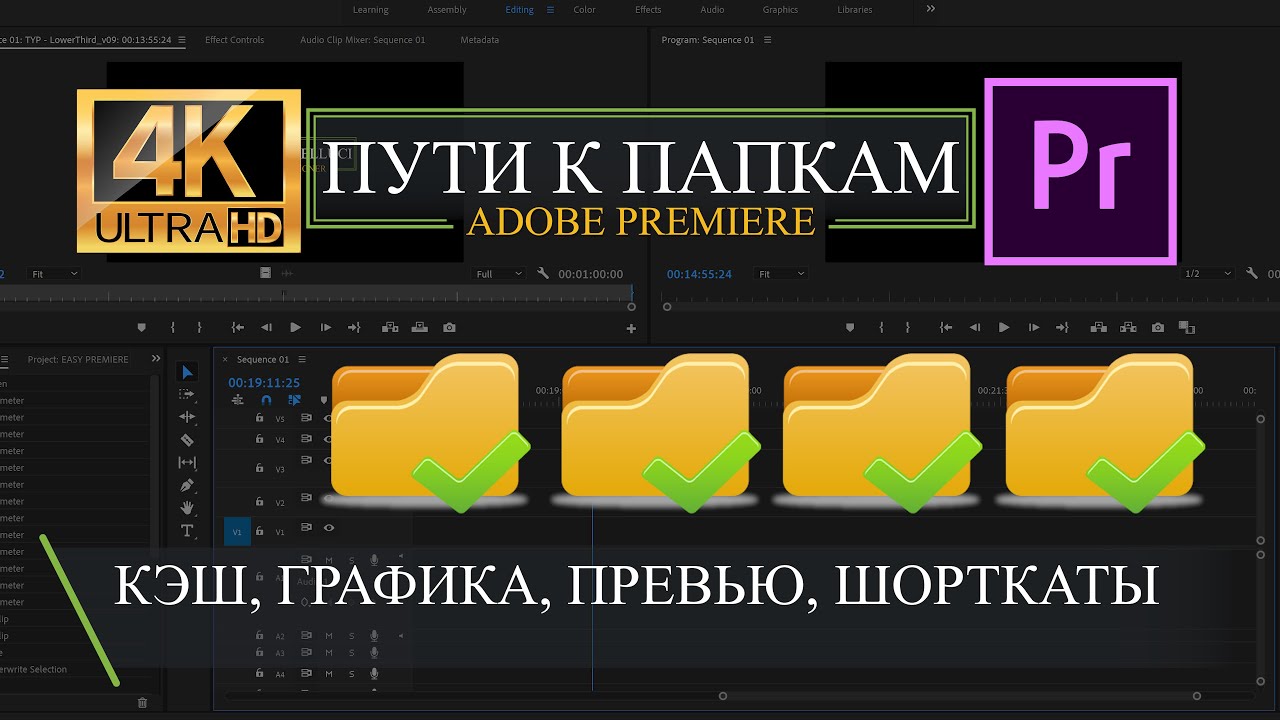This screenshot has width=1280, height=720.
Task: Open the Metadata tab
Action: [x=480, y=40]
